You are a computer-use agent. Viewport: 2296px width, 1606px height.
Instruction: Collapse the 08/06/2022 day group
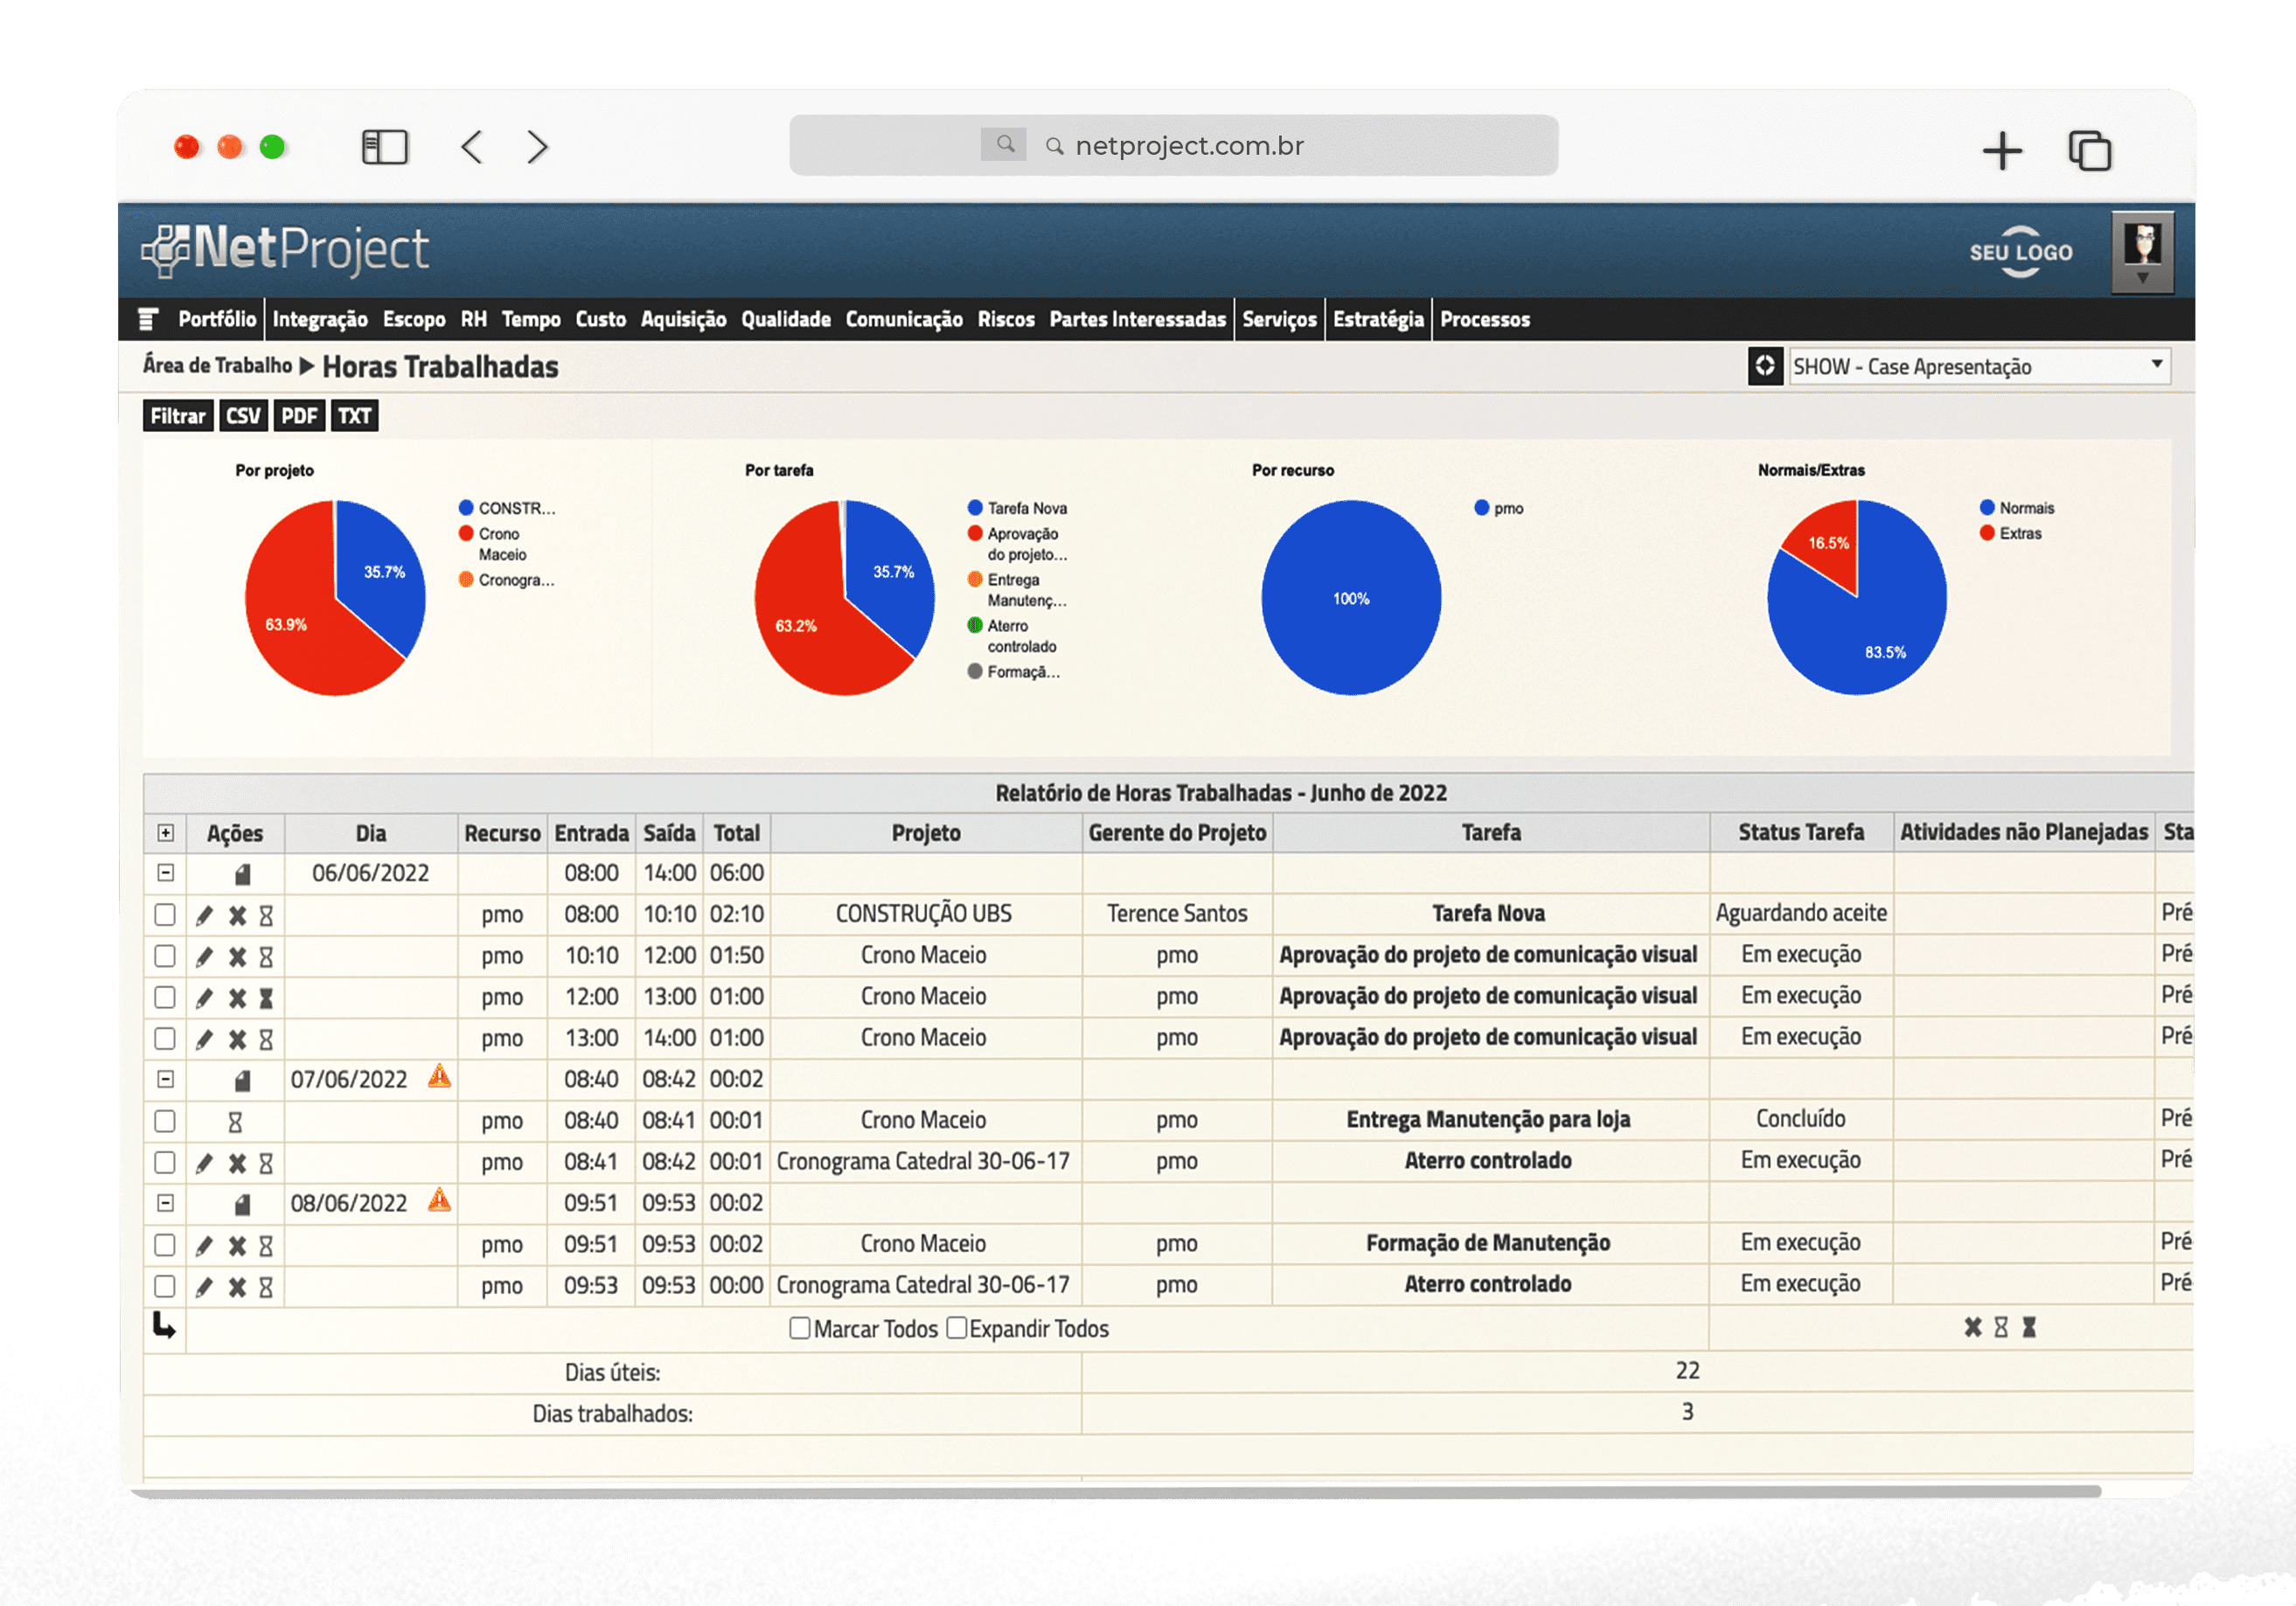(x=166, y=1203)
